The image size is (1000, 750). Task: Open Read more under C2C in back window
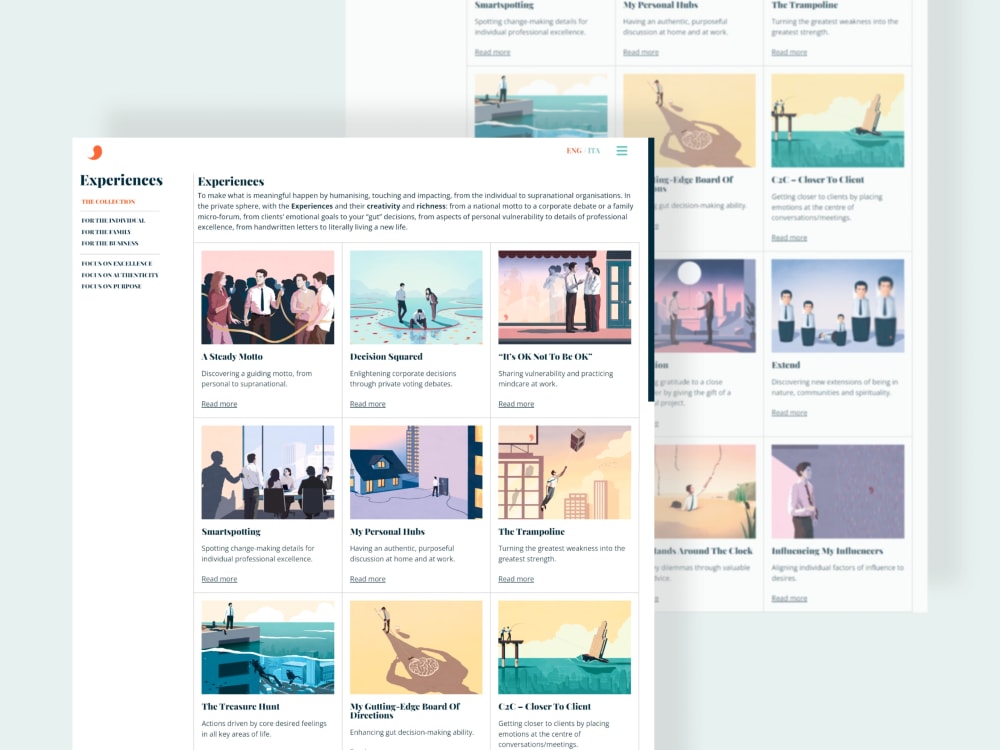(790, 238)
